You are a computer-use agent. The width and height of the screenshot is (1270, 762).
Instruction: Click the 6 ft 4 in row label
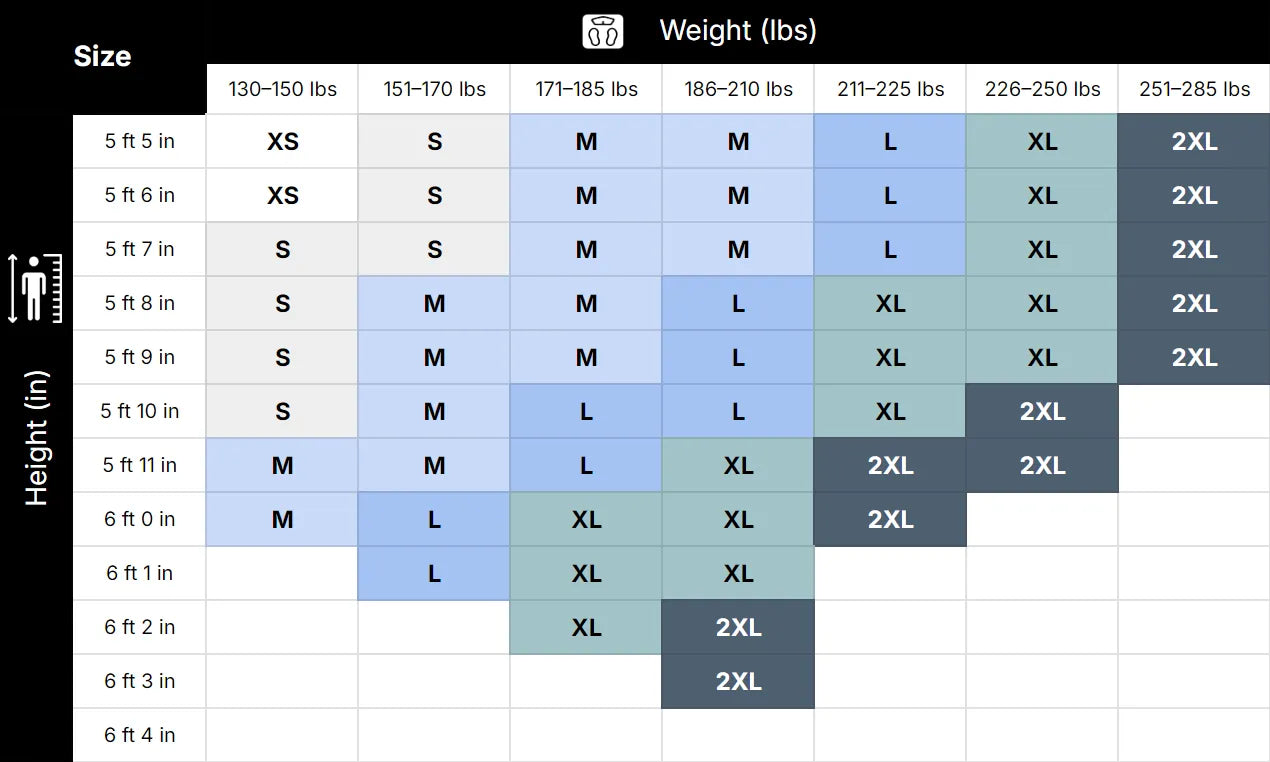140,735
